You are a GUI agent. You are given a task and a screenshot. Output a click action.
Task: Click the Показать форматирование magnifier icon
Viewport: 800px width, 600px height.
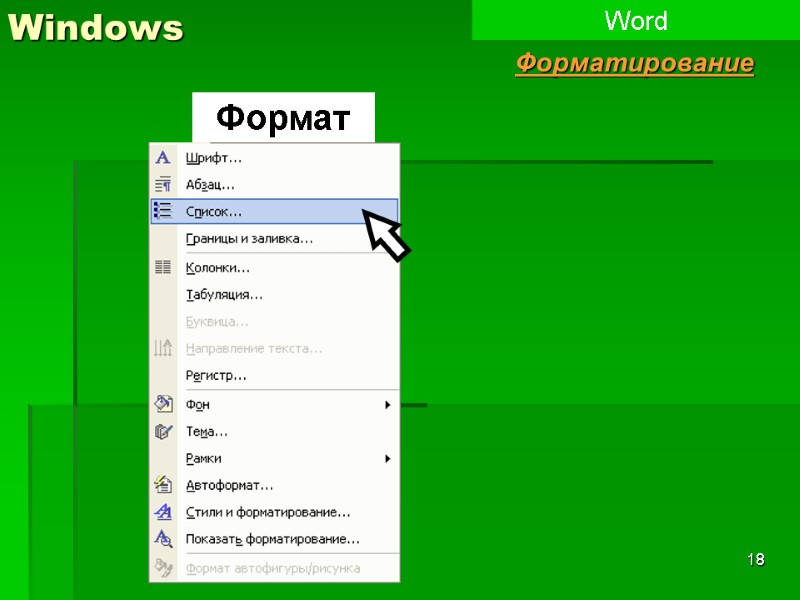click(x=163, y=539)
